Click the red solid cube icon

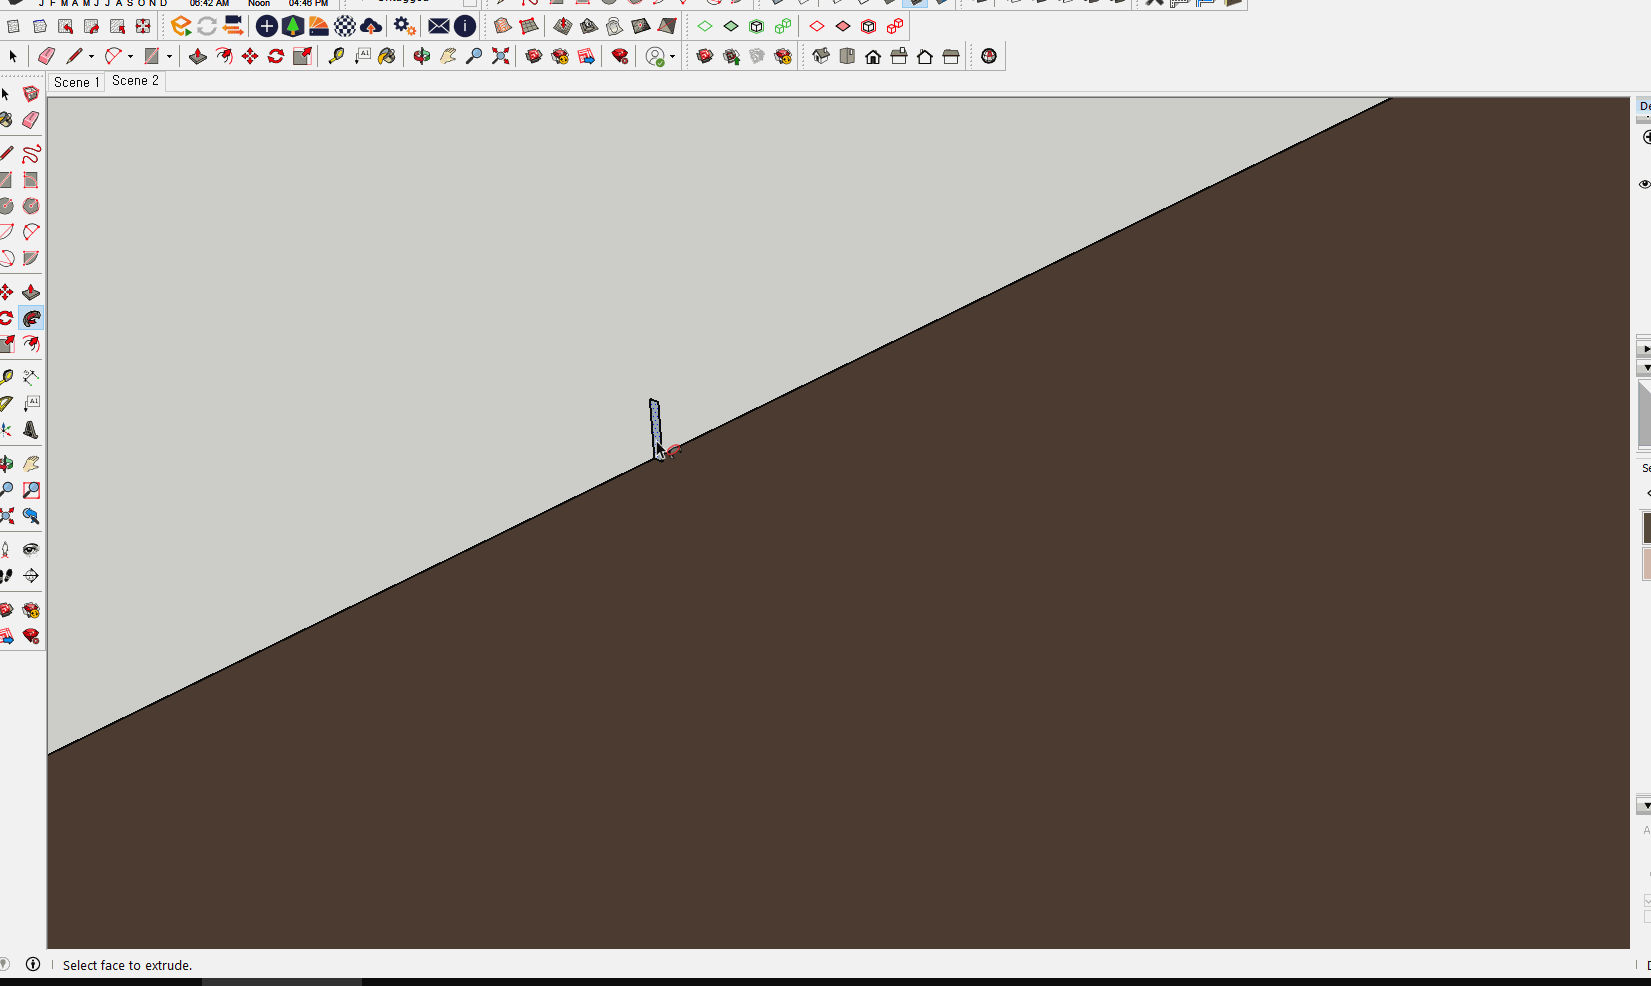pyautogui.click(x=869, y=26)
